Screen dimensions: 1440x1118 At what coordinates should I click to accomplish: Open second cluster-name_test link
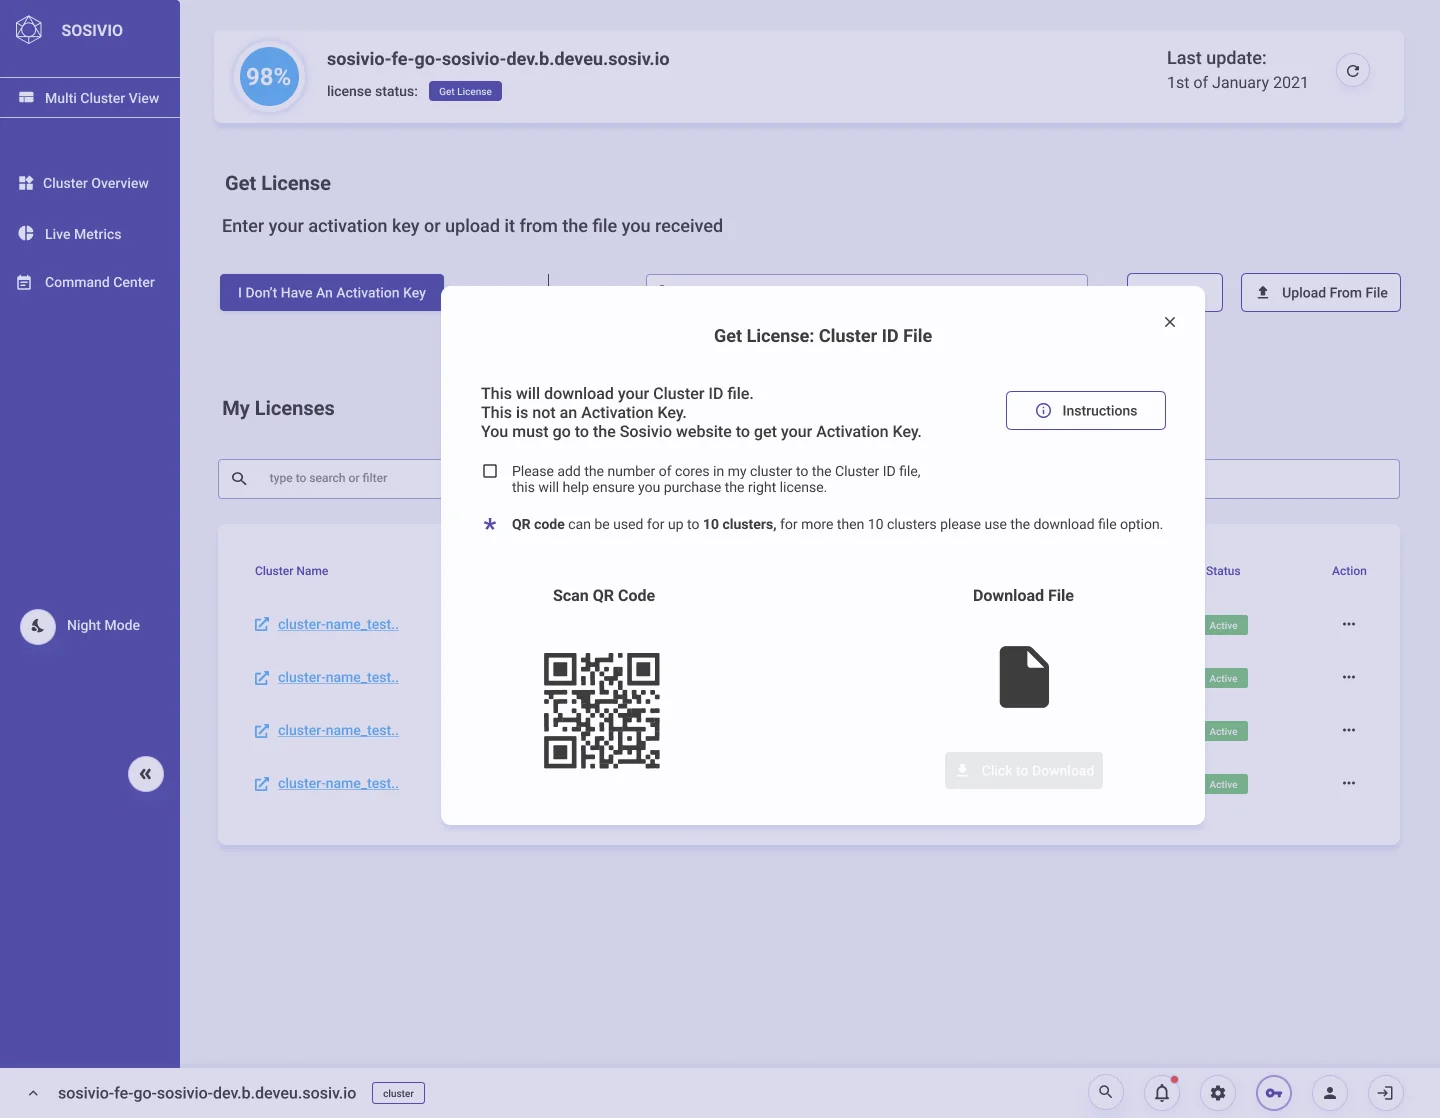coord(338,677)
